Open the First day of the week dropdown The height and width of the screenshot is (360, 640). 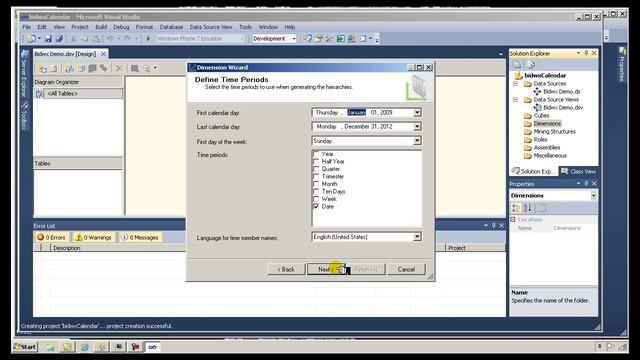click(x=417, y=141)
